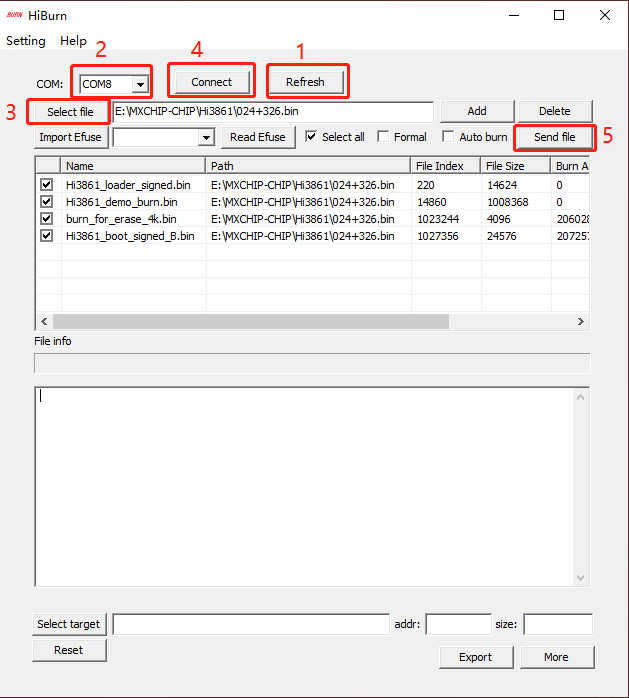The height and width of the screenshot is (698, 629).
Task: Click the File Size column header
Action: tap(515, 166)
